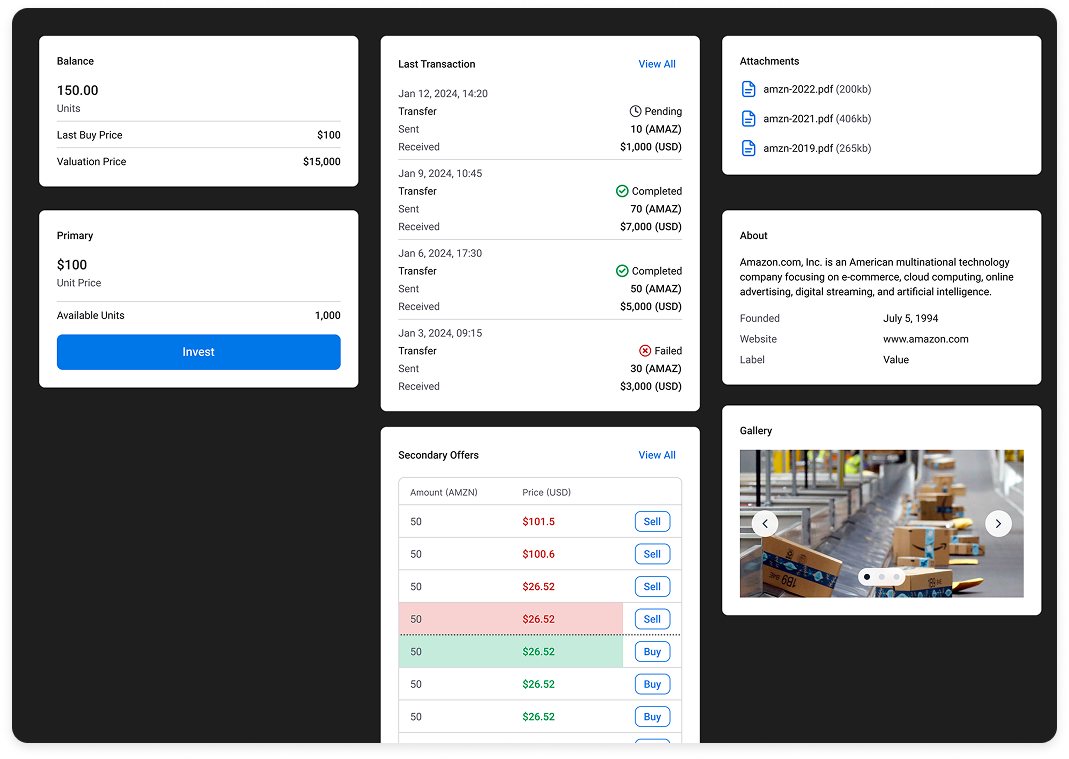
Task: Click the Pending clock status icon
Action: [x=635, y=111]
